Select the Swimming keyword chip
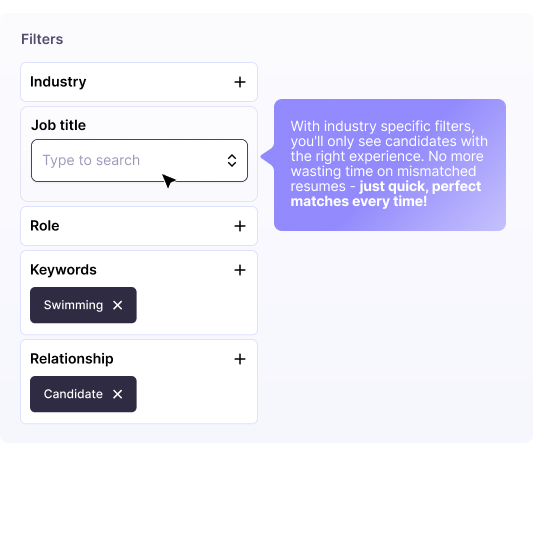Screen dimensions: 533x534 click(x=83, y=305)
